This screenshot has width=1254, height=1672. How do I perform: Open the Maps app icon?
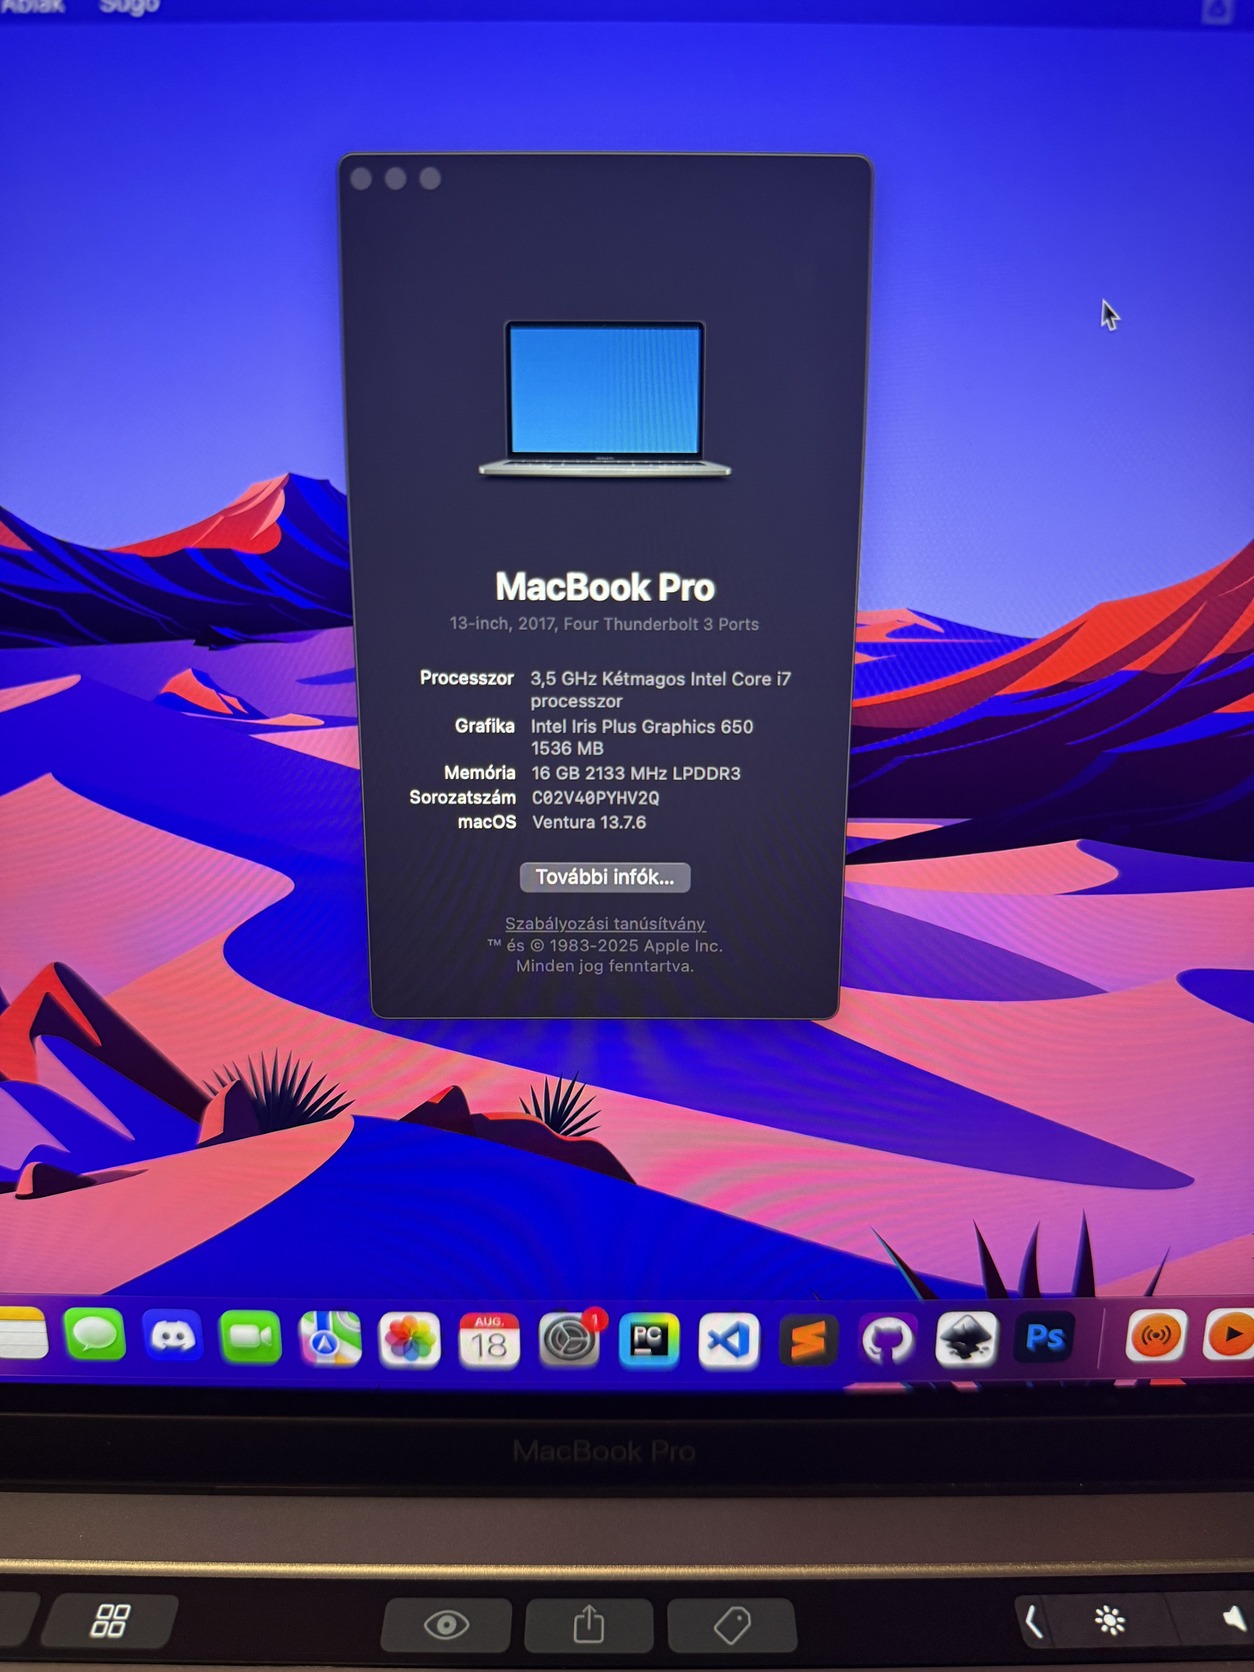[x=330, y=1338]
